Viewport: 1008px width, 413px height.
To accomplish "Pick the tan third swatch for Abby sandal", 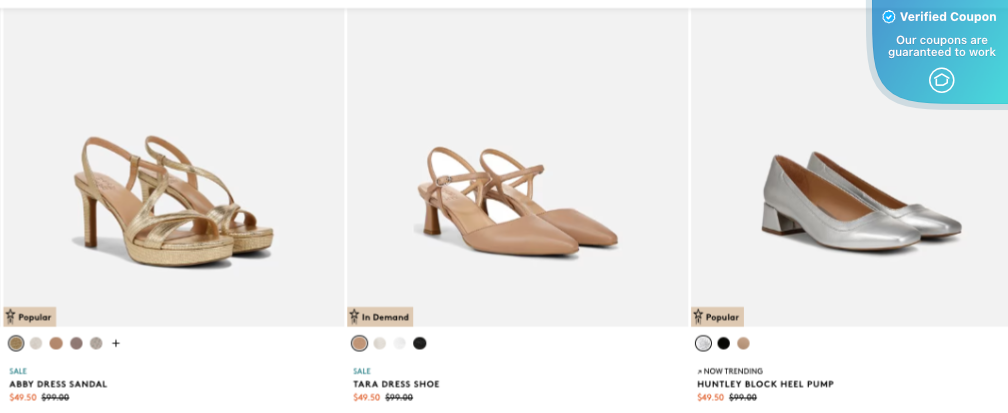I will coord(56,343).
